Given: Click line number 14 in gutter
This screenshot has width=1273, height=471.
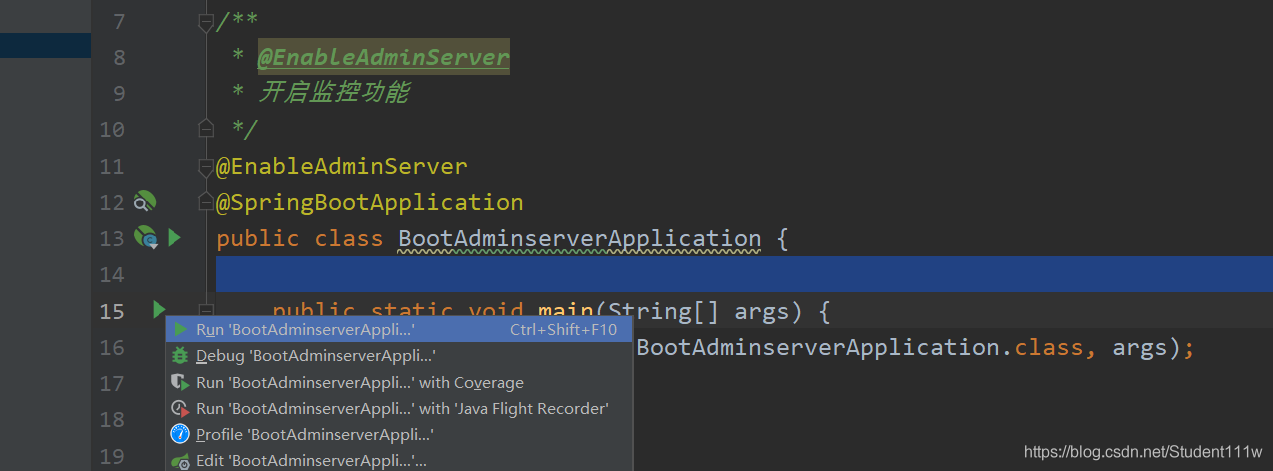Looking at the screenshot, I should point(112,274).
